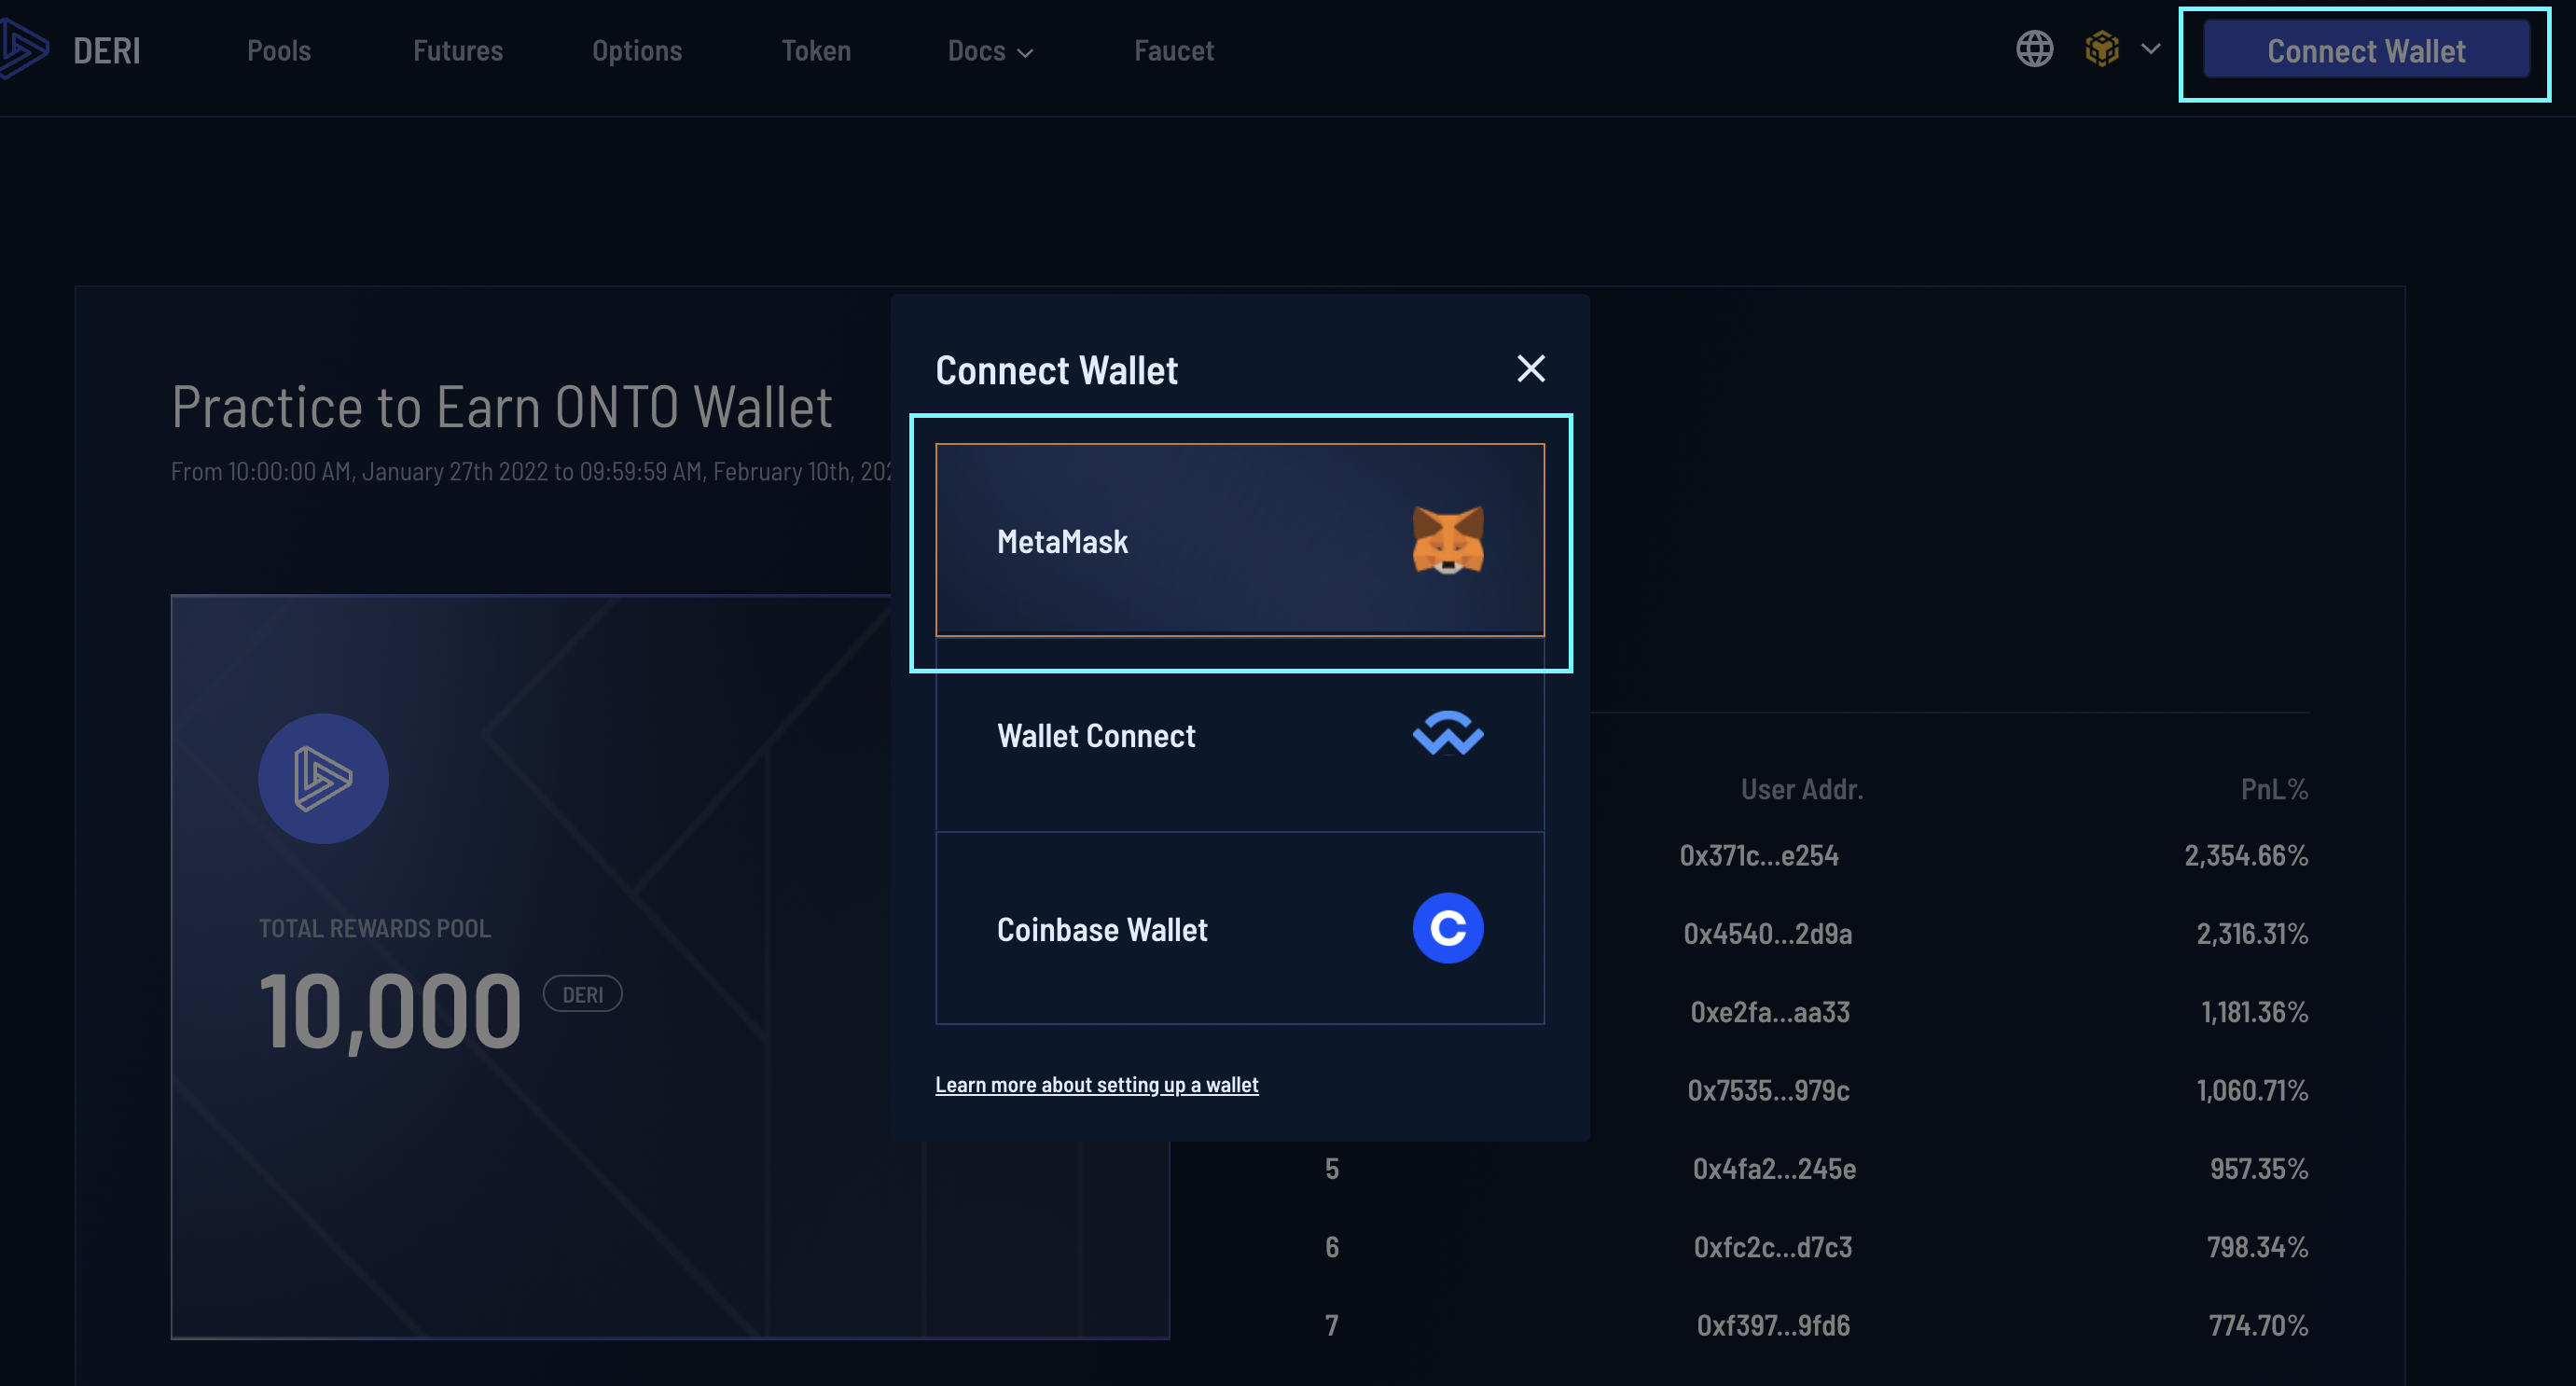Click the DERI logo icon

[24, 50]
